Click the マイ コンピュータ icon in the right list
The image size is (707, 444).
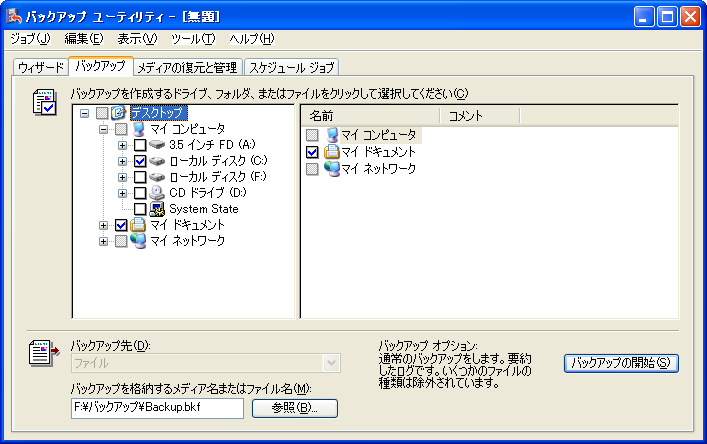[332, 135]
